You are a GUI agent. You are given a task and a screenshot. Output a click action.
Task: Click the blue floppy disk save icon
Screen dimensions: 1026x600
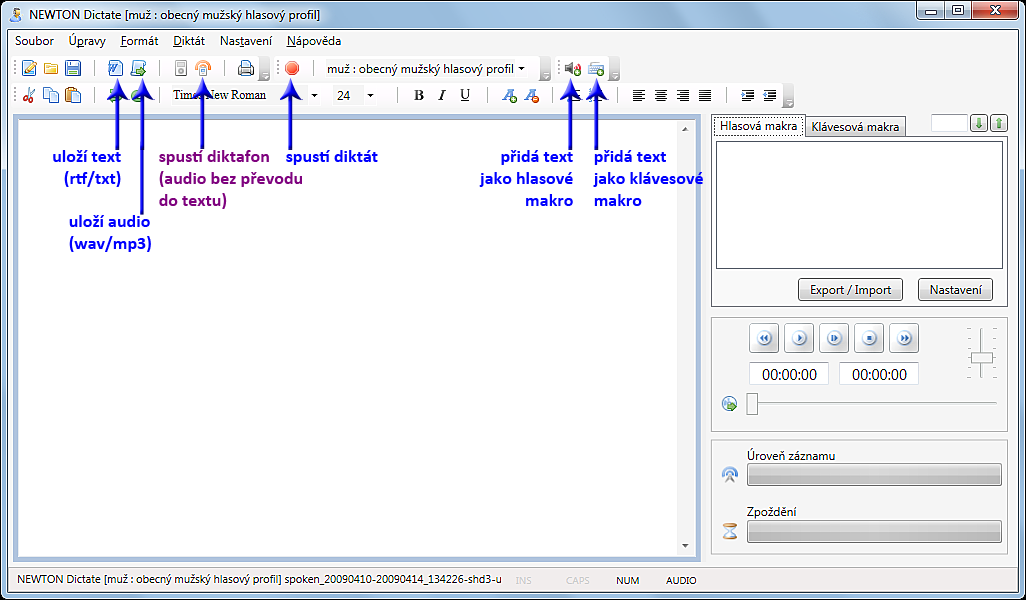click(73, 68)
